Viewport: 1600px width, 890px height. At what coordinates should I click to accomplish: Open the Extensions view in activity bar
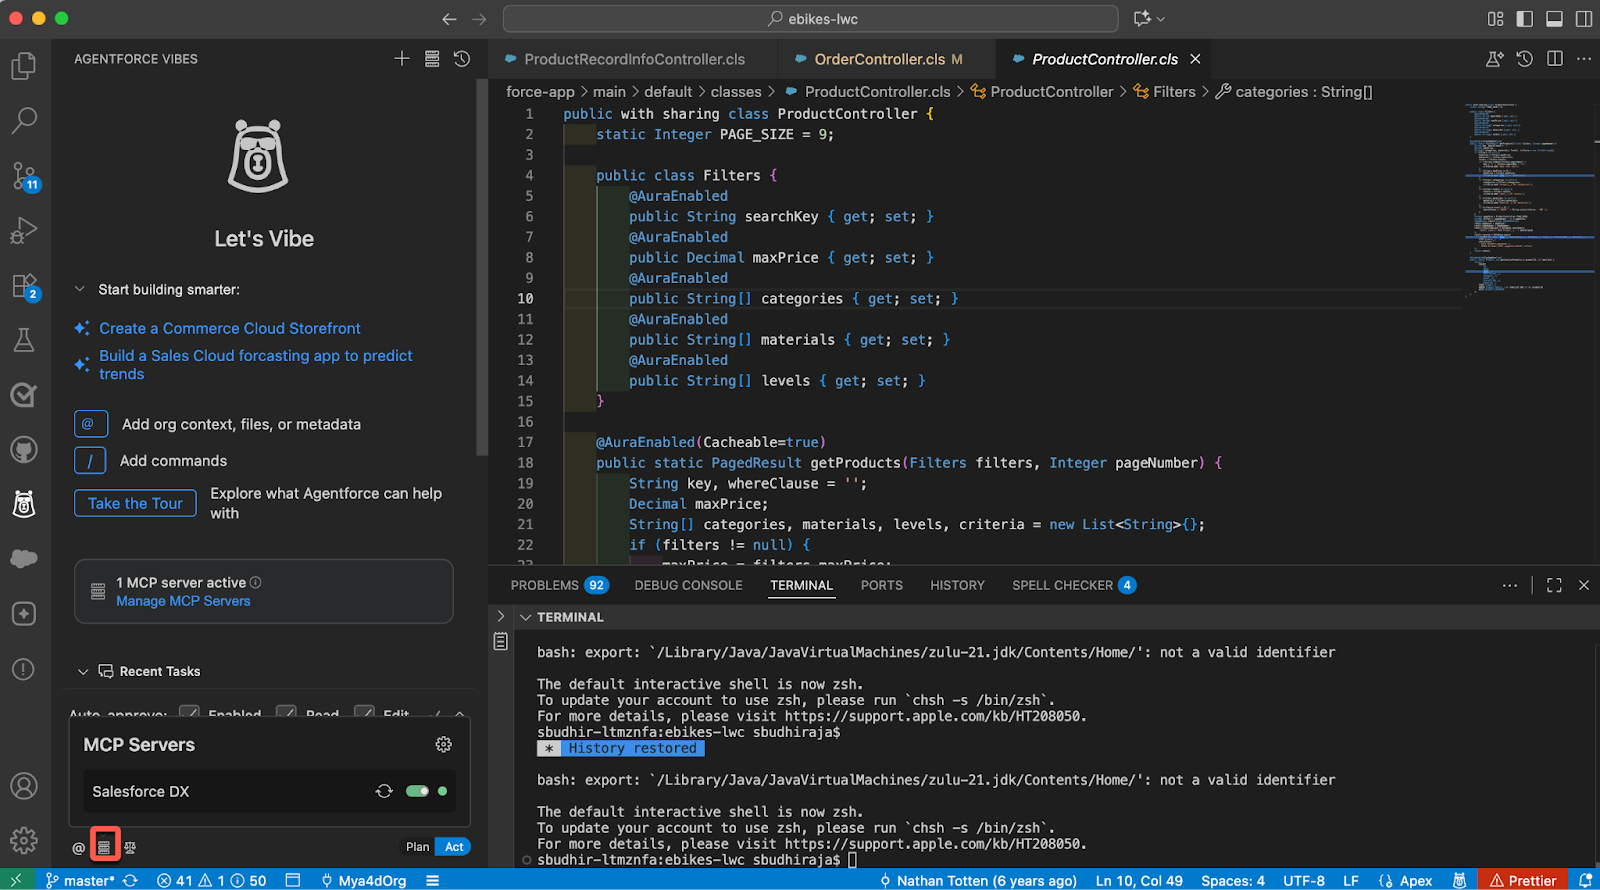click(x=24, y=286)
